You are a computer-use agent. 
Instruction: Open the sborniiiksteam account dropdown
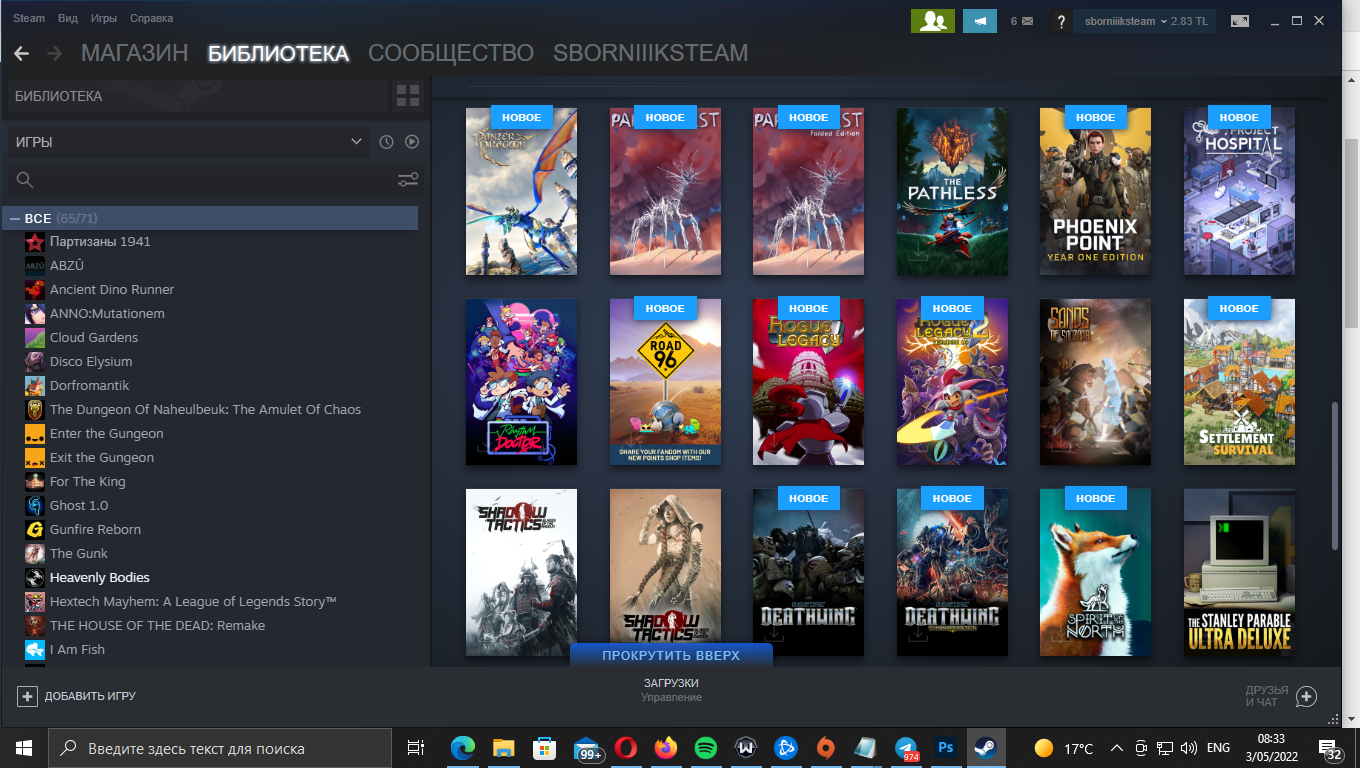tap(1144, 21)
